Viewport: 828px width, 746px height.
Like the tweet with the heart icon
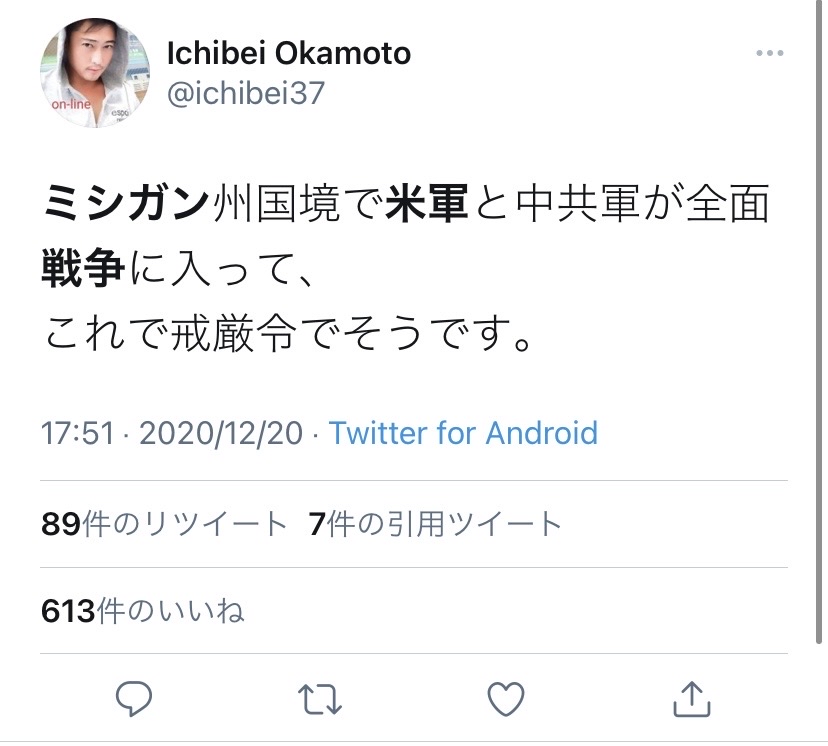point(507,698)
